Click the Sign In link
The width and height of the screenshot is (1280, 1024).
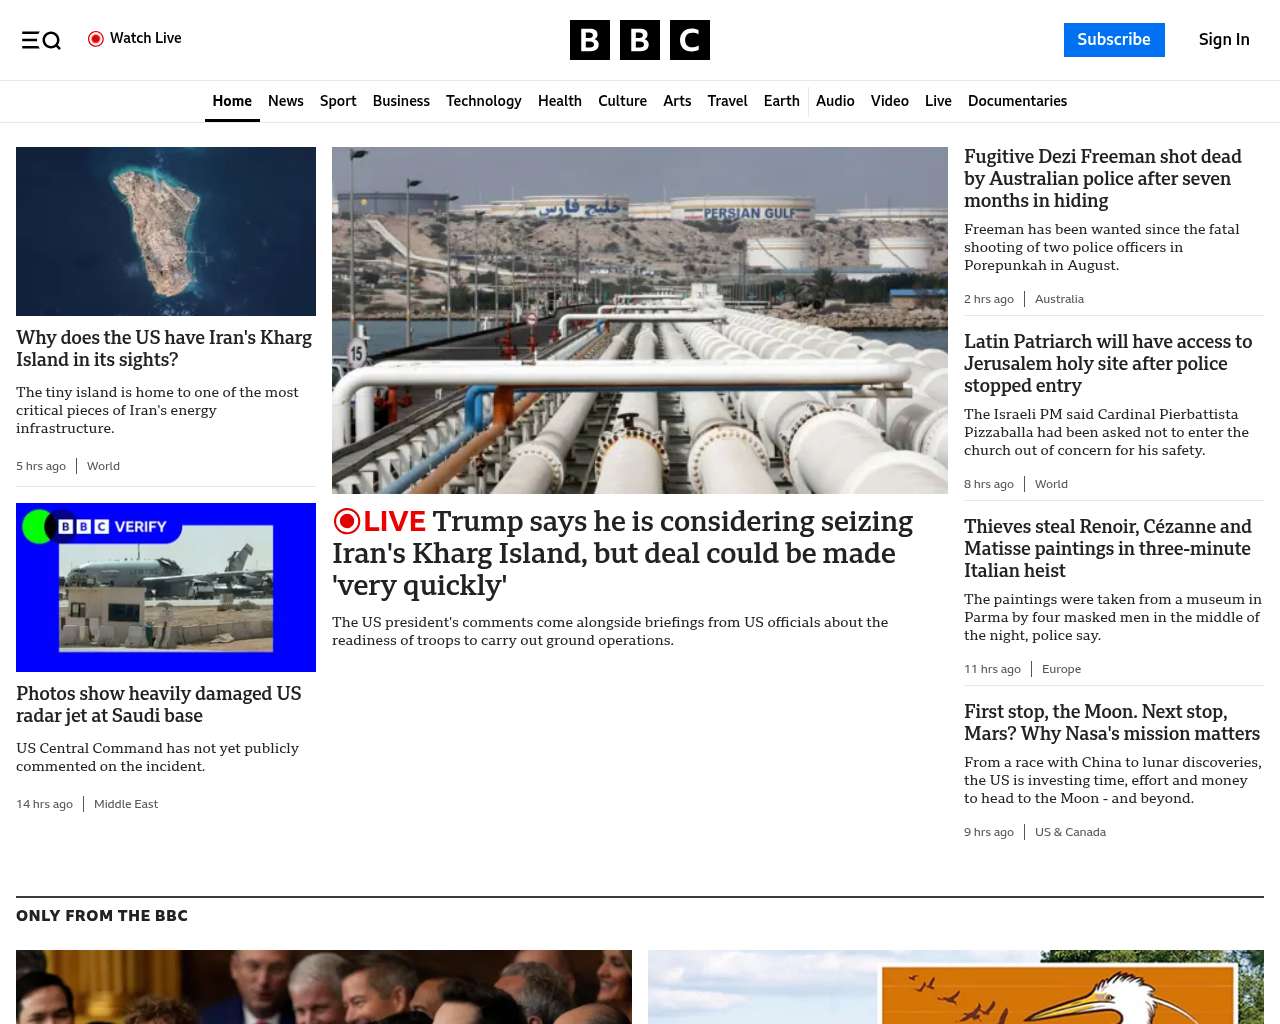tap(1223, 40)
